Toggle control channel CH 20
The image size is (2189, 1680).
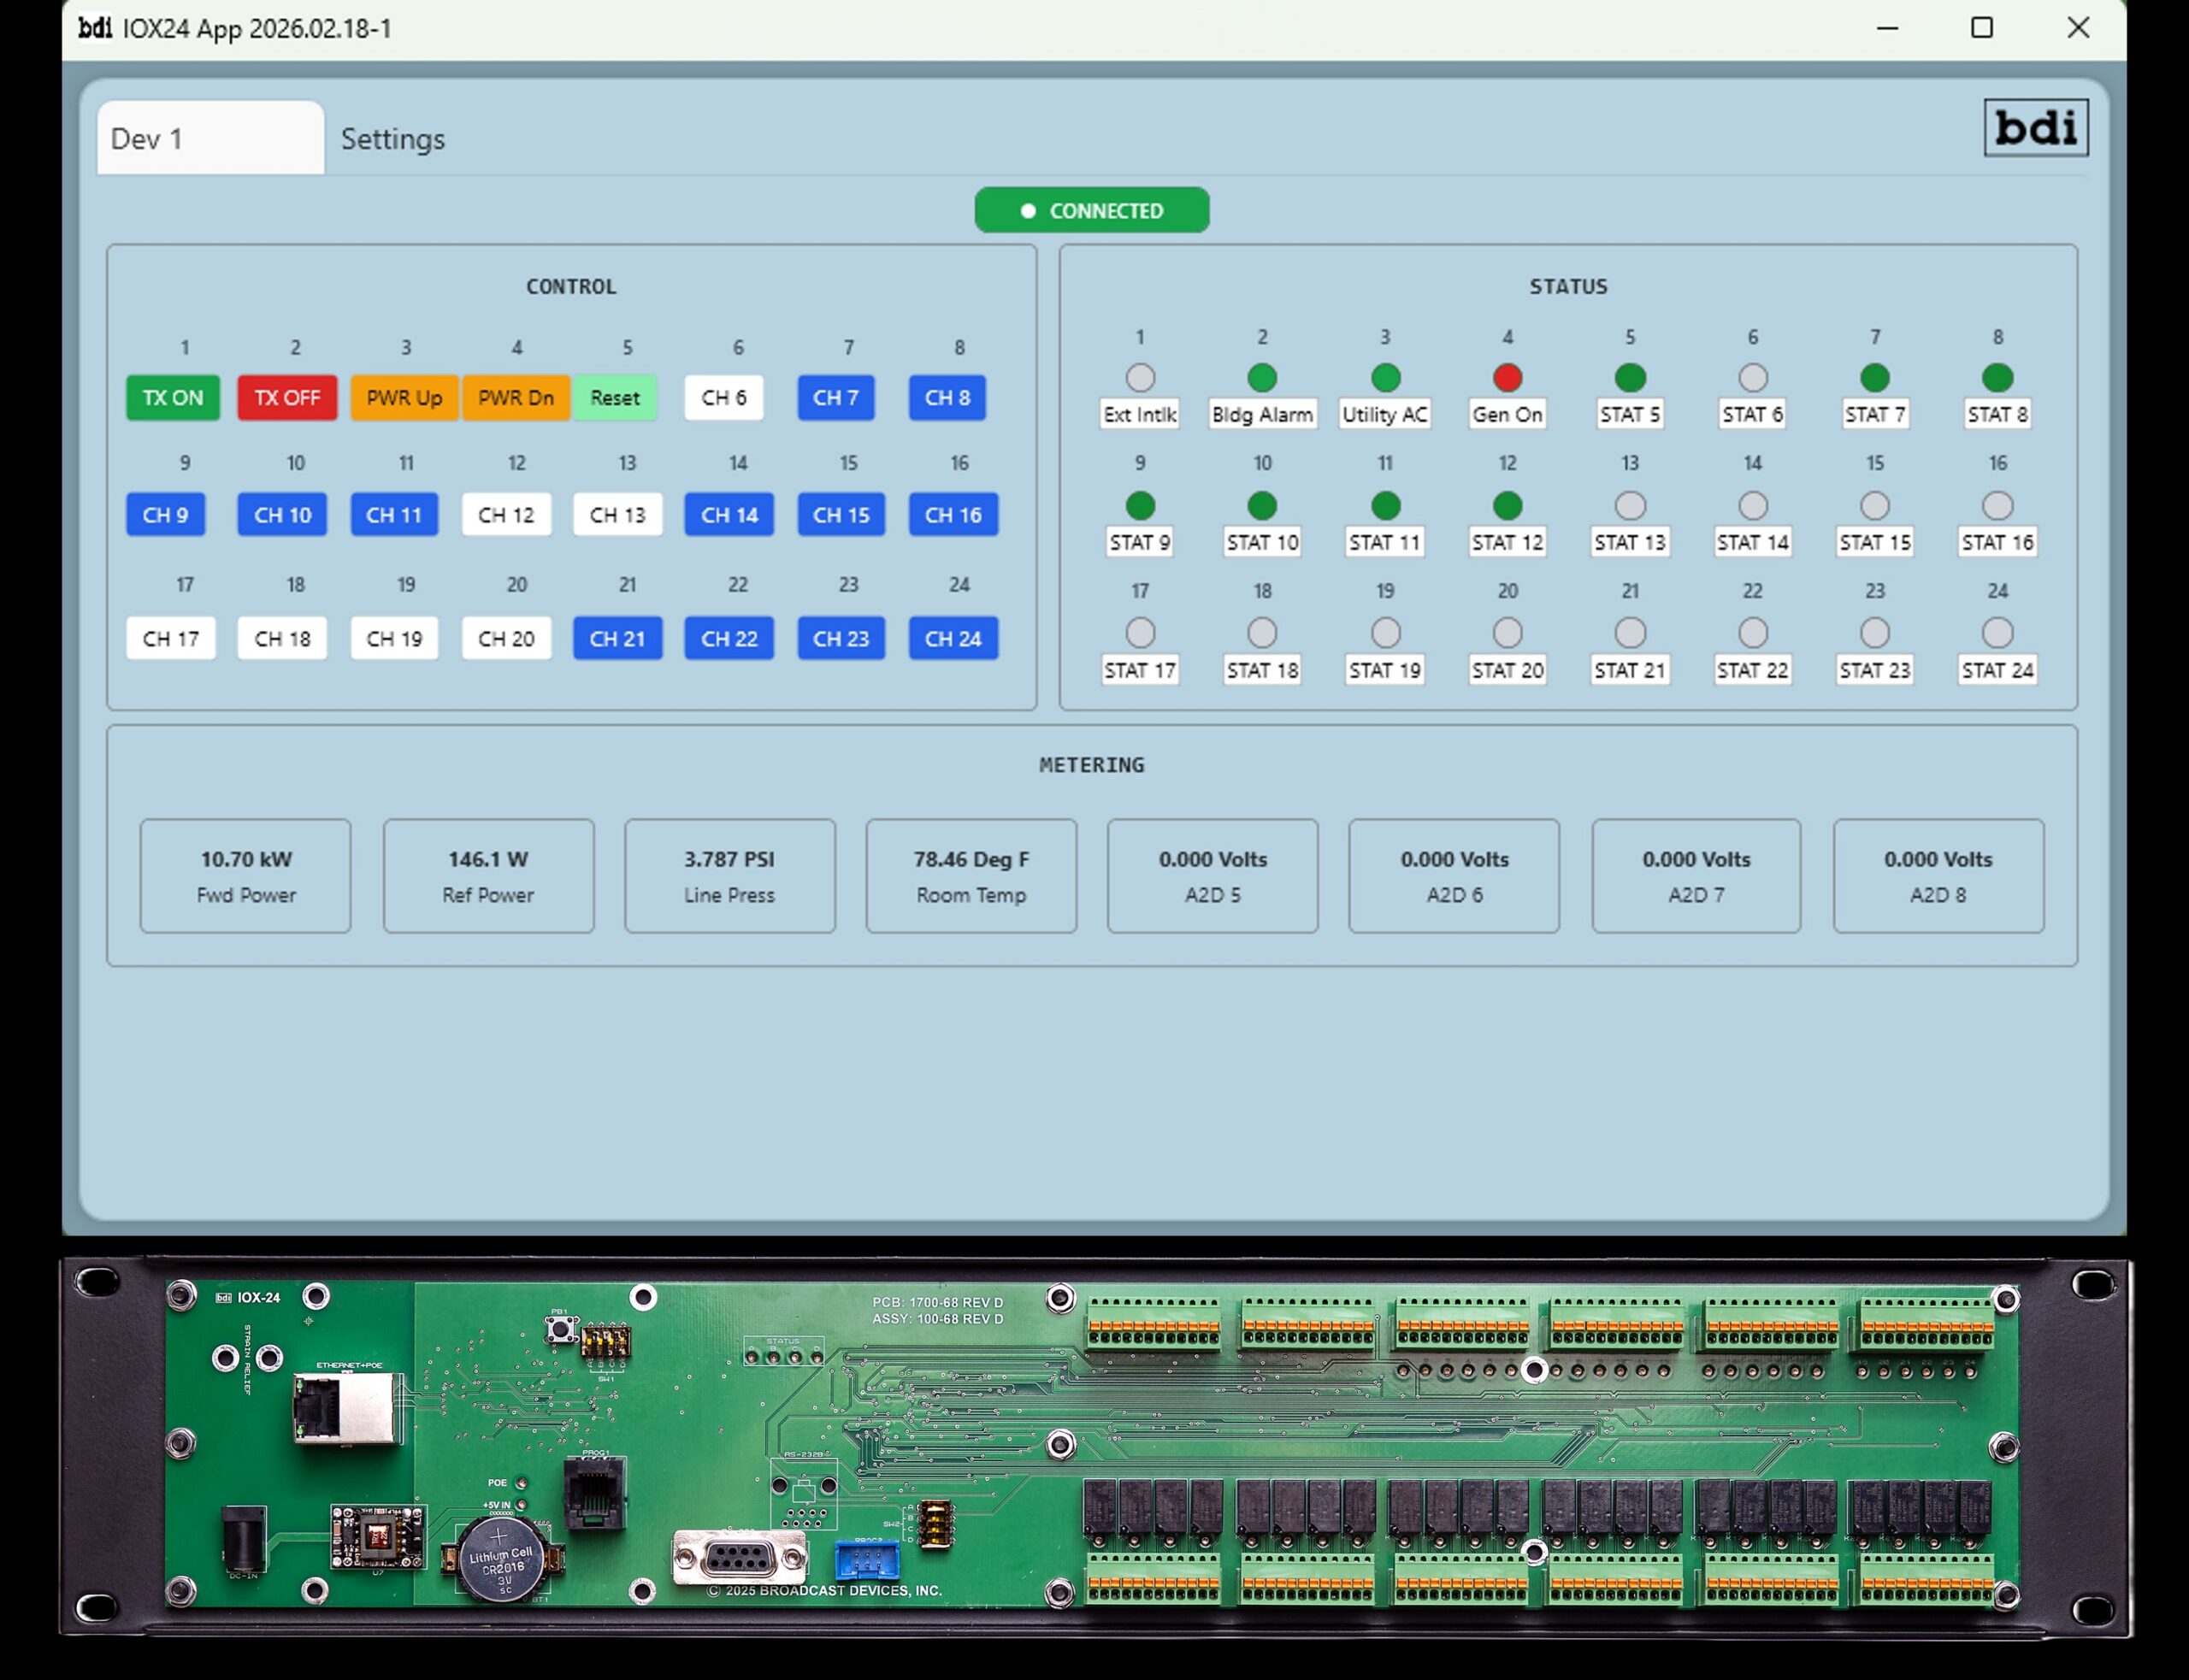click(x=506, y=639)
